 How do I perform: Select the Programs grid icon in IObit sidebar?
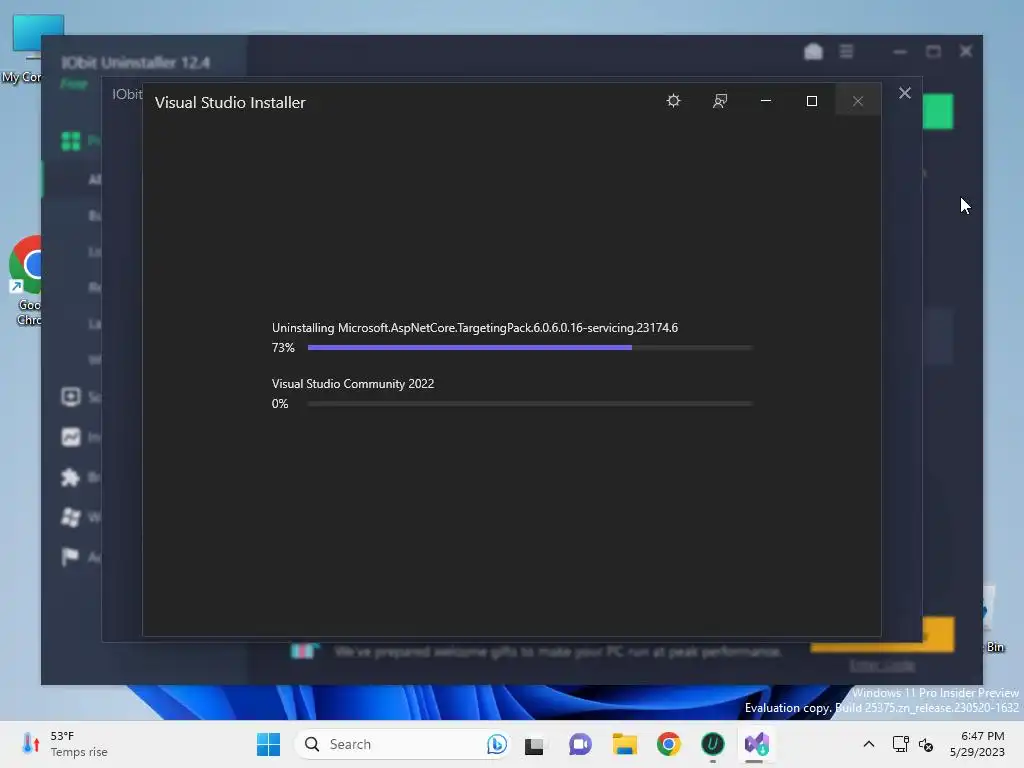[71, 140]
